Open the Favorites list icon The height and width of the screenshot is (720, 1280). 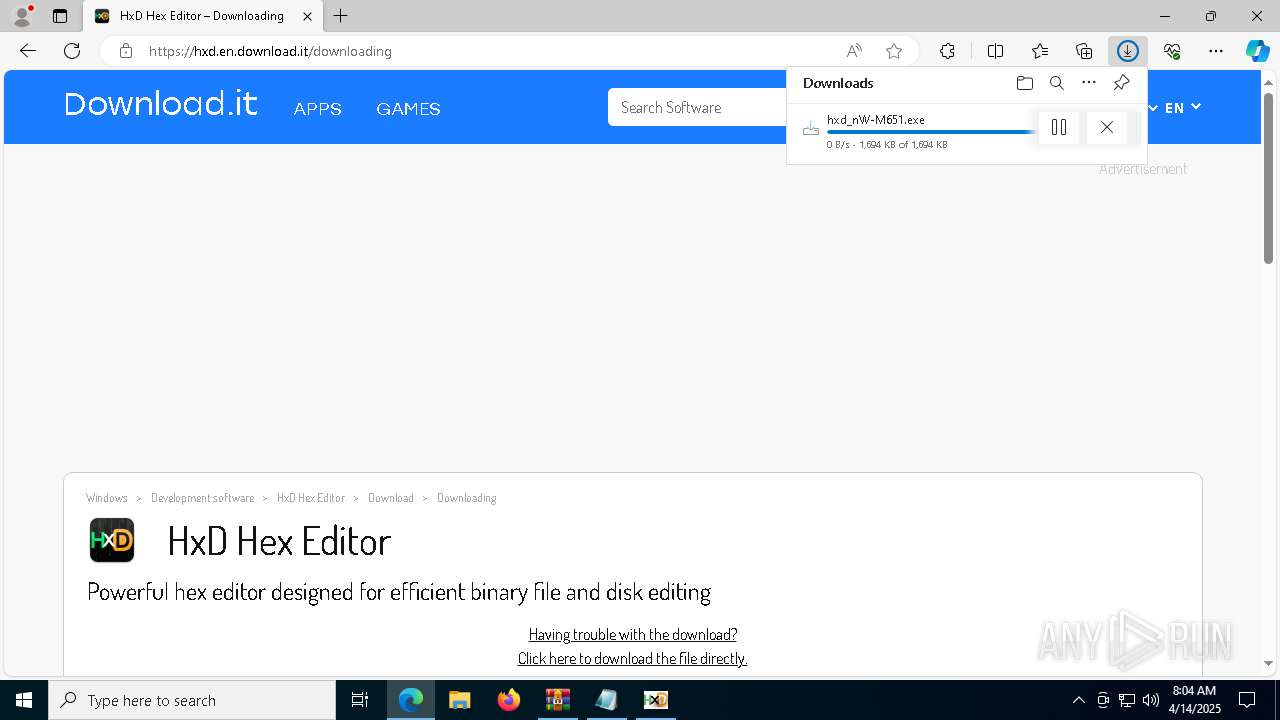pyautogui.click(x=1040, y=51)
